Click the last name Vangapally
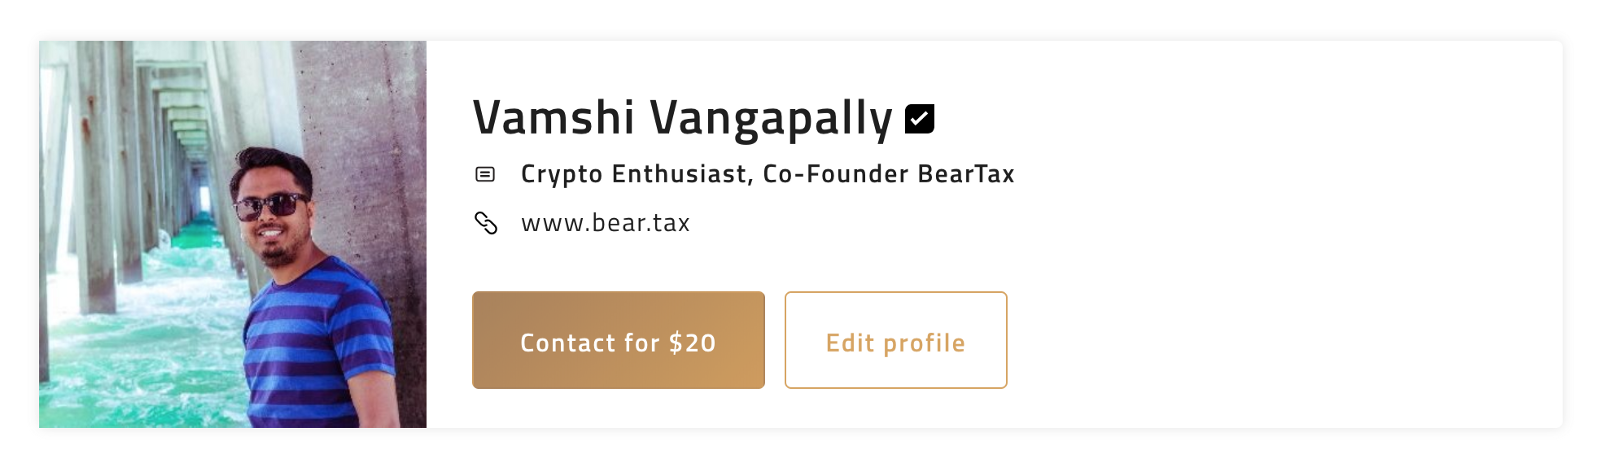This screenshot has height=462, width=1600. coord(770,118)
